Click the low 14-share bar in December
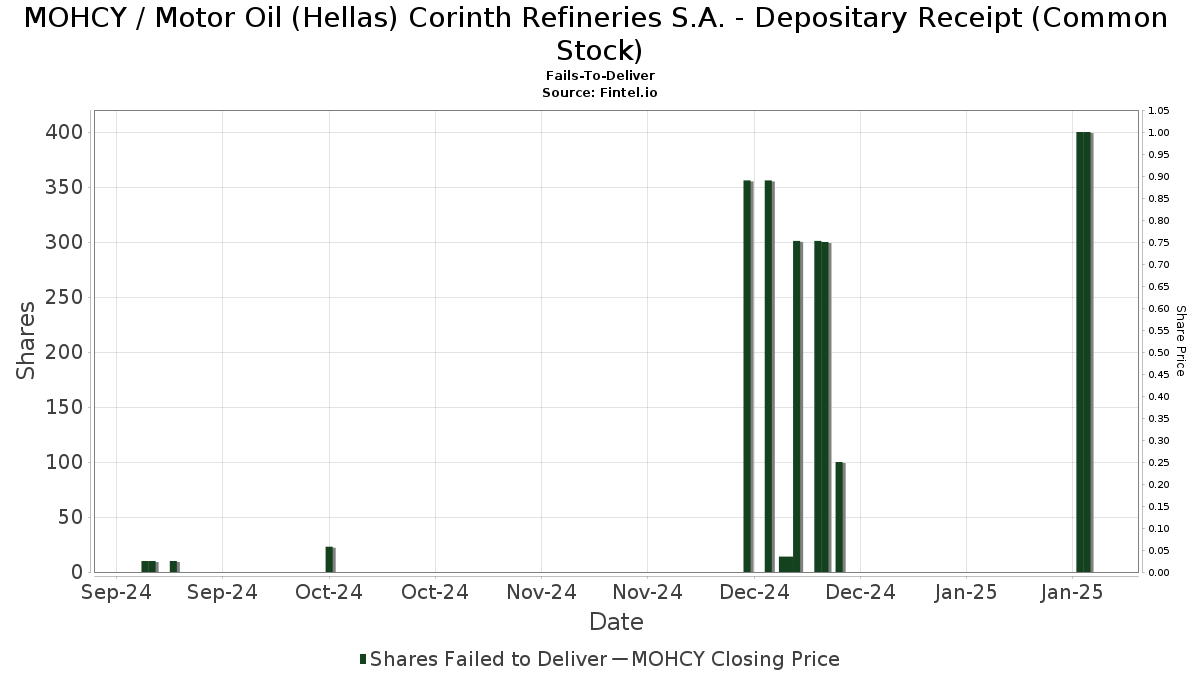 tap(786, 564)
